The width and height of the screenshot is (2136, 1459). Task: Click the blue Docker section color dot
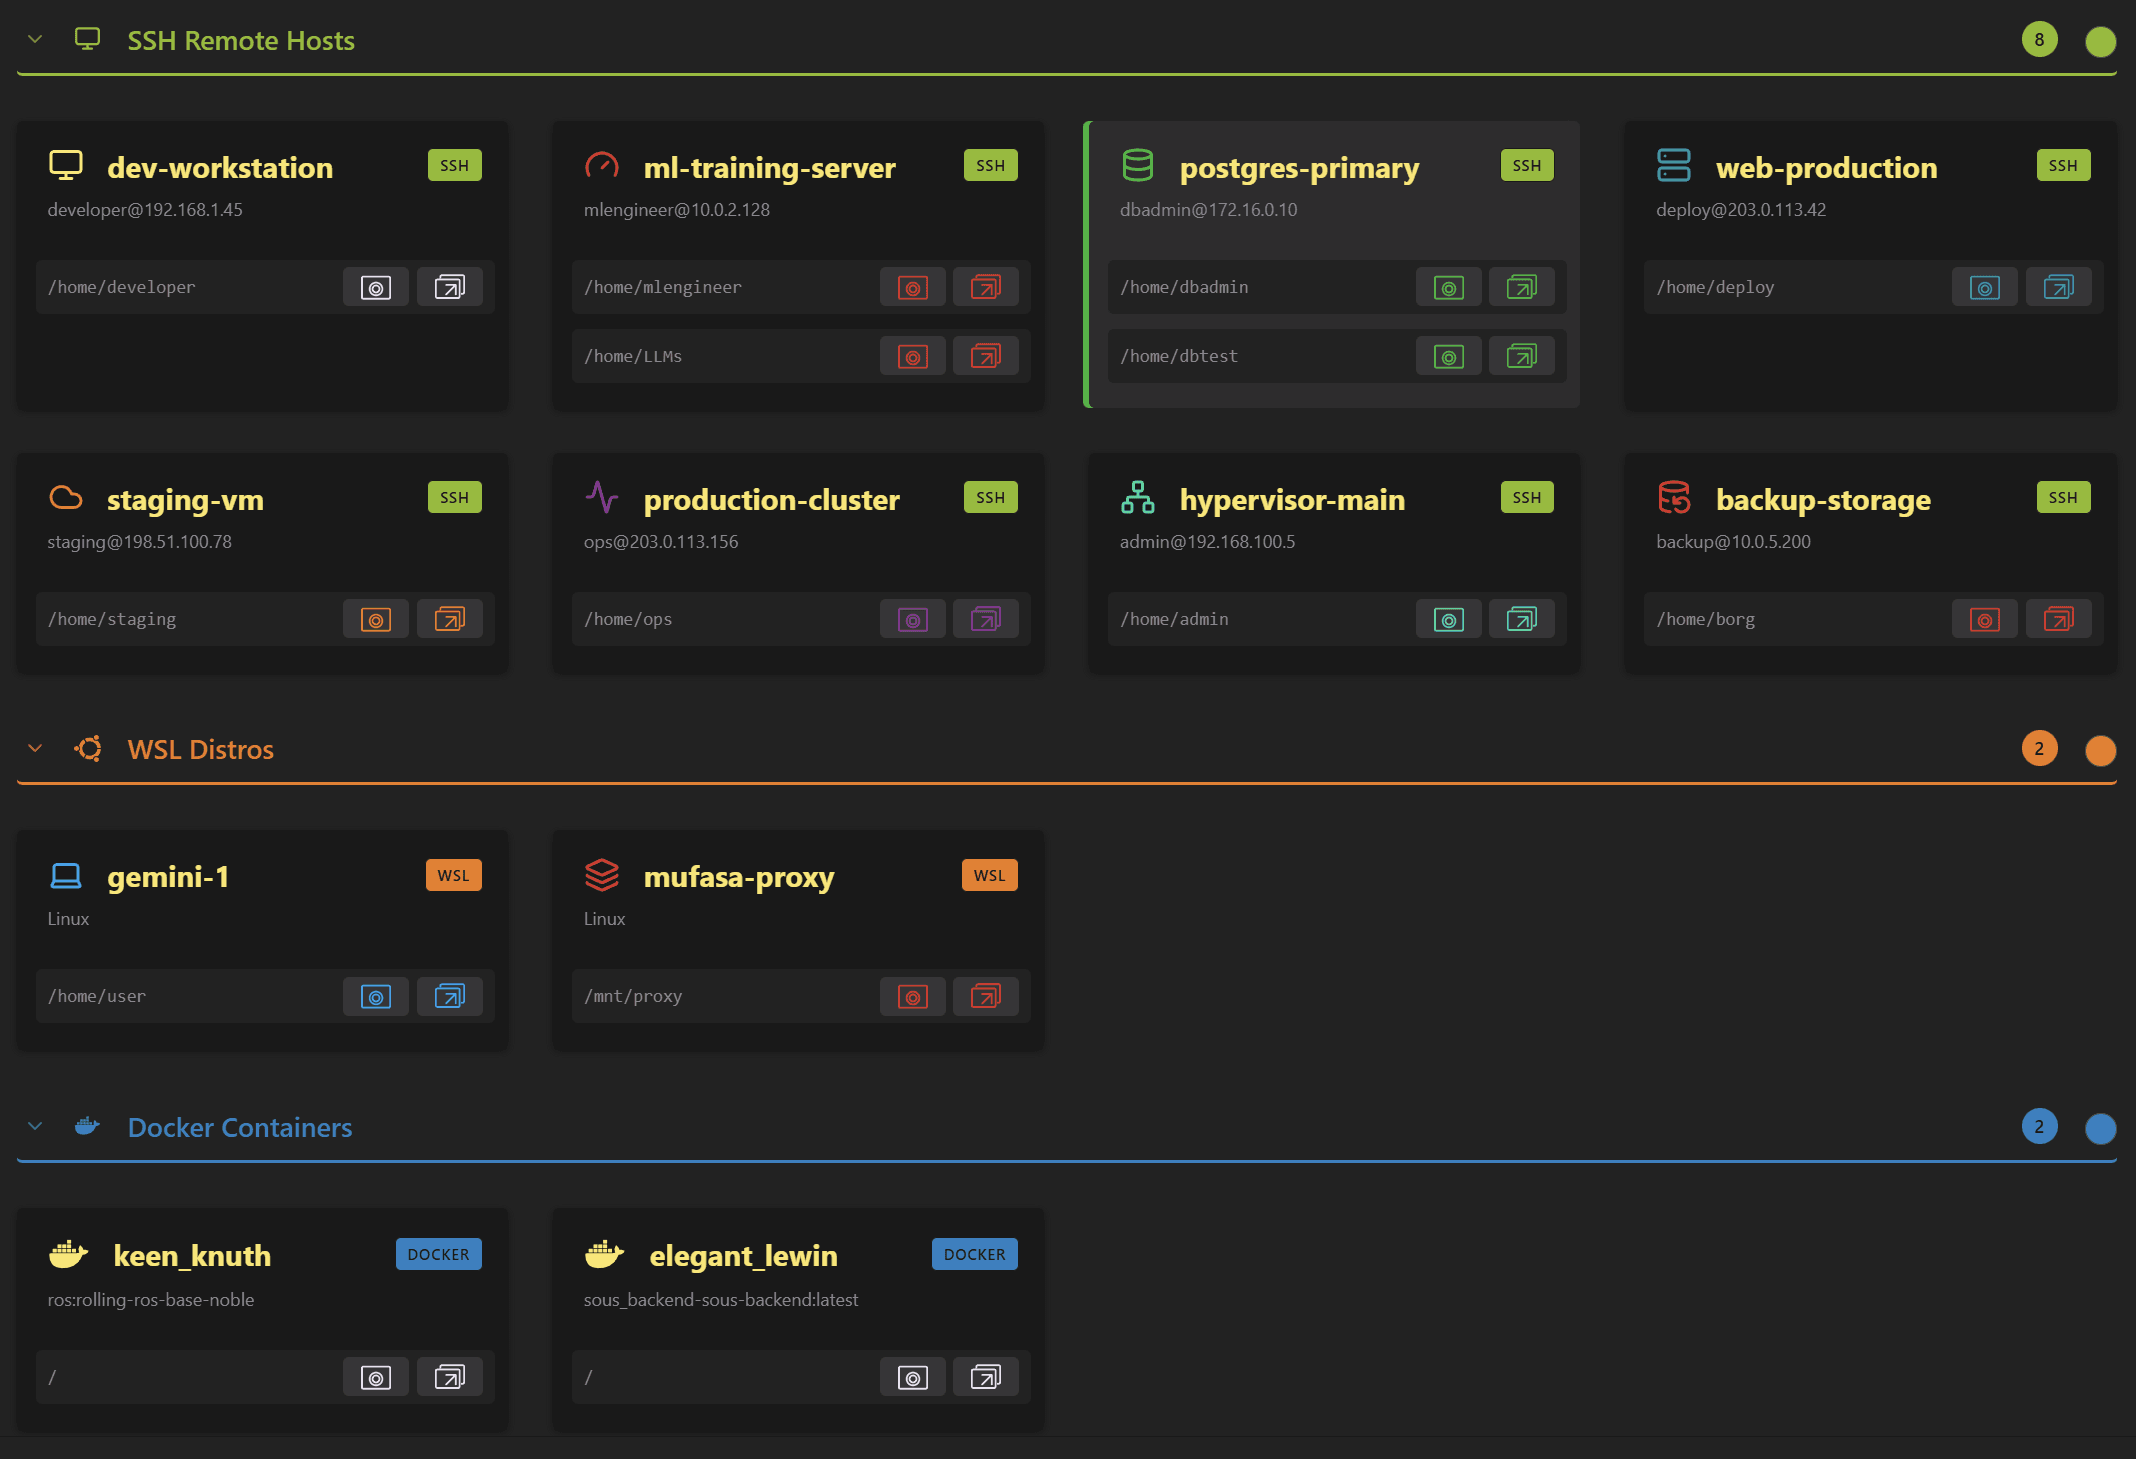(2100, 1128)
